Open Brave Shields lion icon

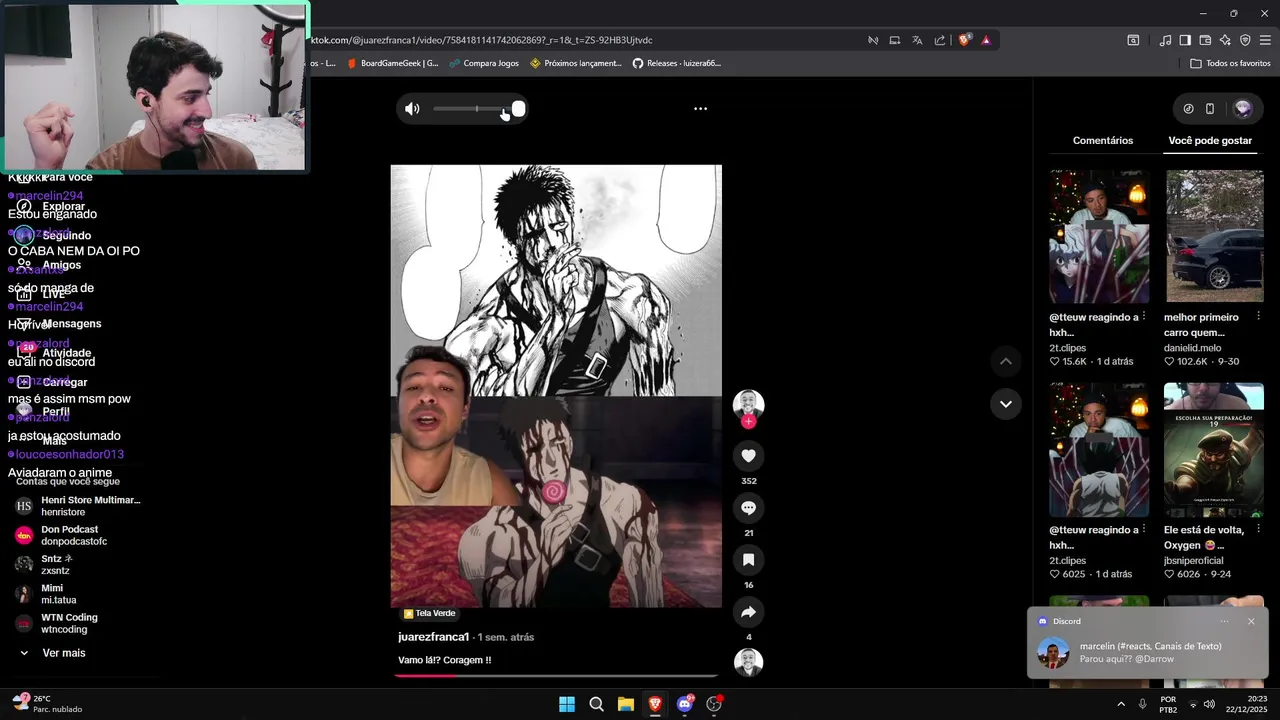tap(964, 40)
